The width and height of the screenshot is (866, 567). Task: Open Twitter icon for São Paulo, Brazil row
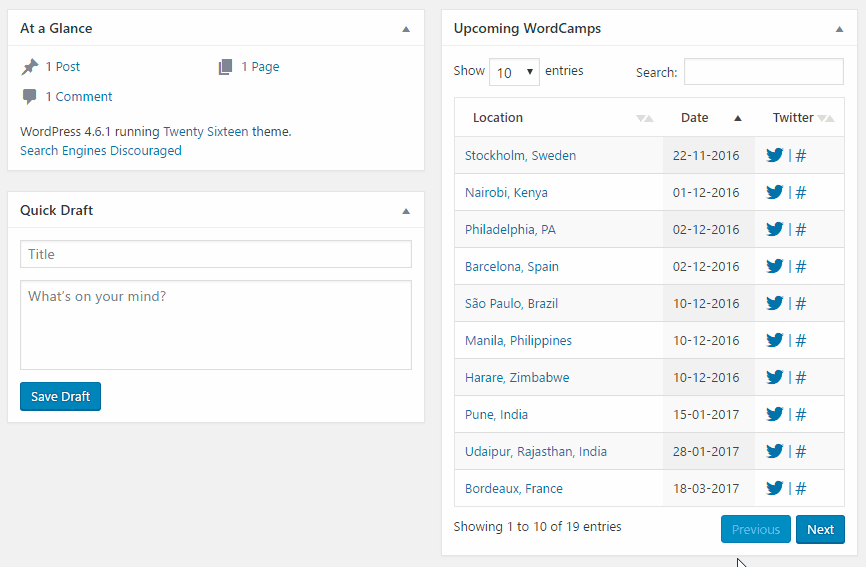click(774, 303)
